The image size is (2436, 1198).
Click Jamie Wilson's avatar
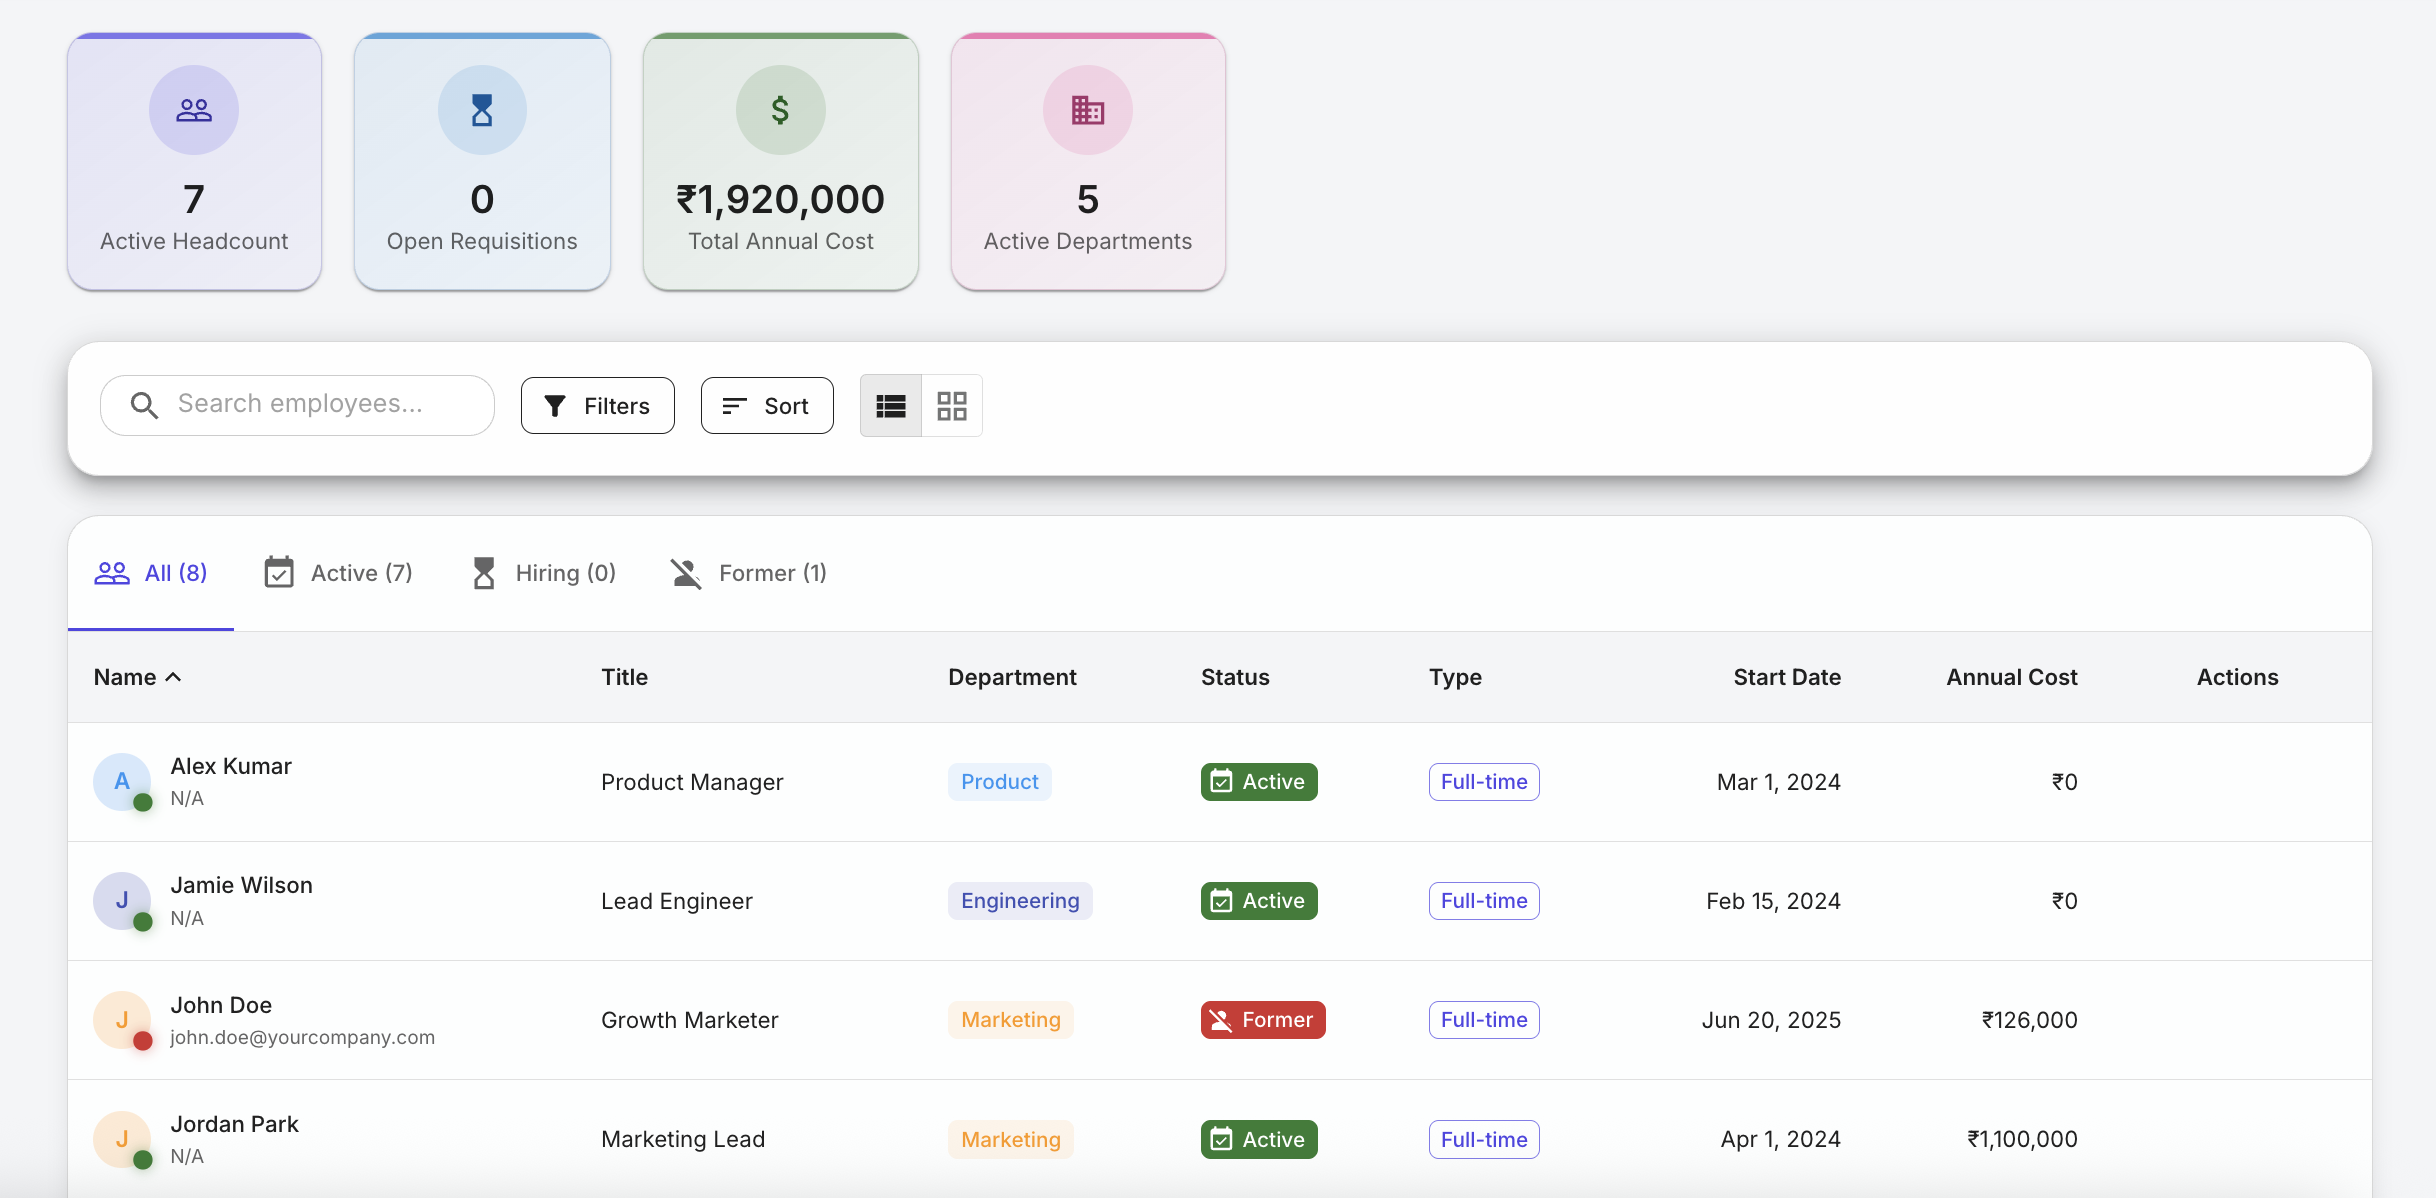click(x=122, y=901)
